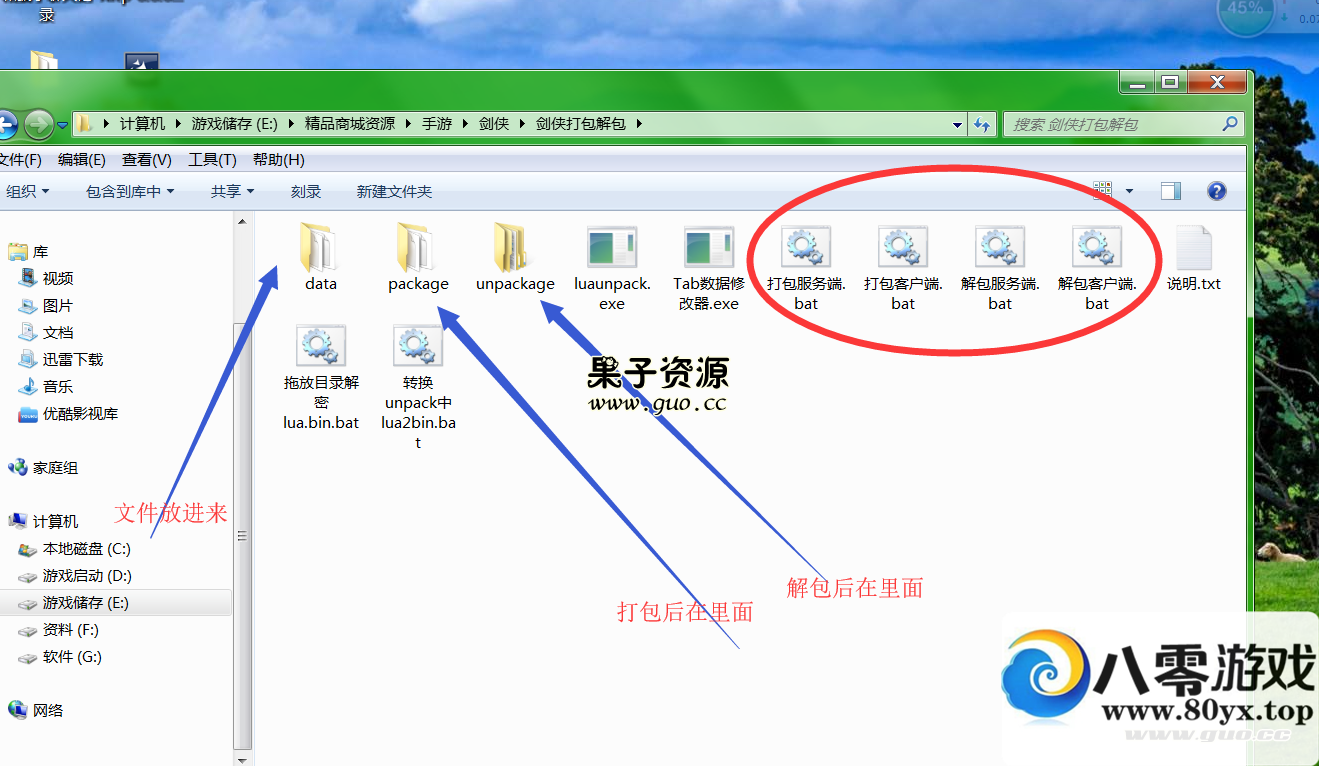
Task: Open the data folder
Action: point(320,250)
